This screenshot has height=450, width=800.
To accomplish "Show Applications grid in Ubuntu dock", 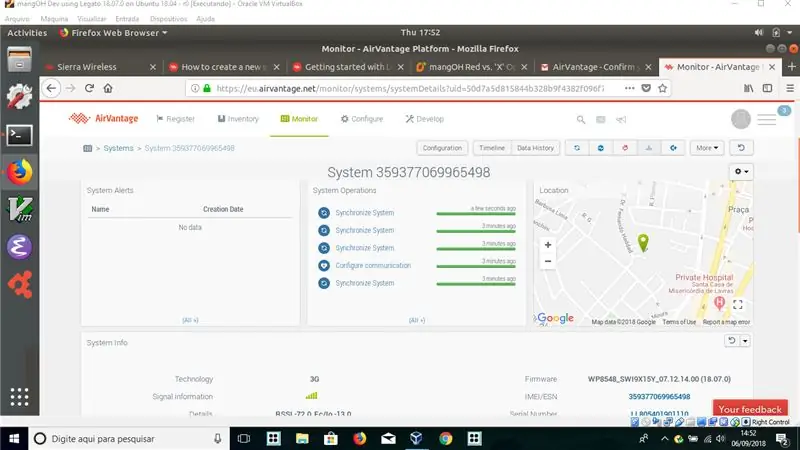I will tap(19, 396).
